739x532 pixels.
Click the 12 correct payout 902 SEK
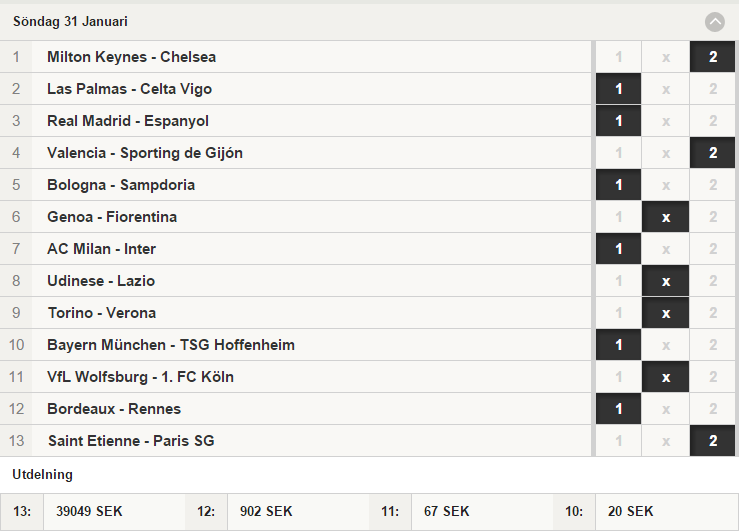[266, 512]
